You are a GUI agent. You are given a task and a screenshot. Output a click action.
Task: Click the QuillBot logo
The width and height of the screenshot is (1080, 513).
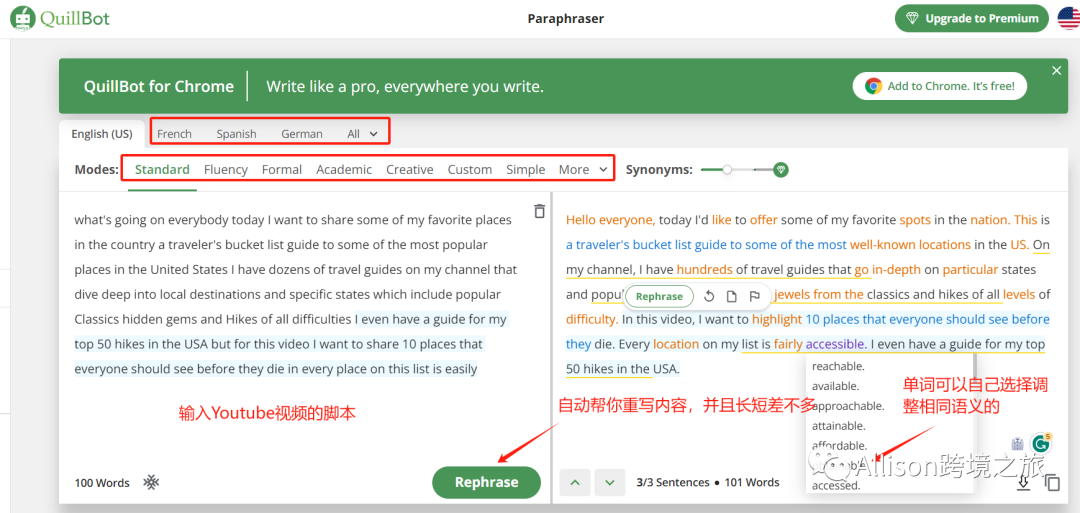[x=60, y=19]
